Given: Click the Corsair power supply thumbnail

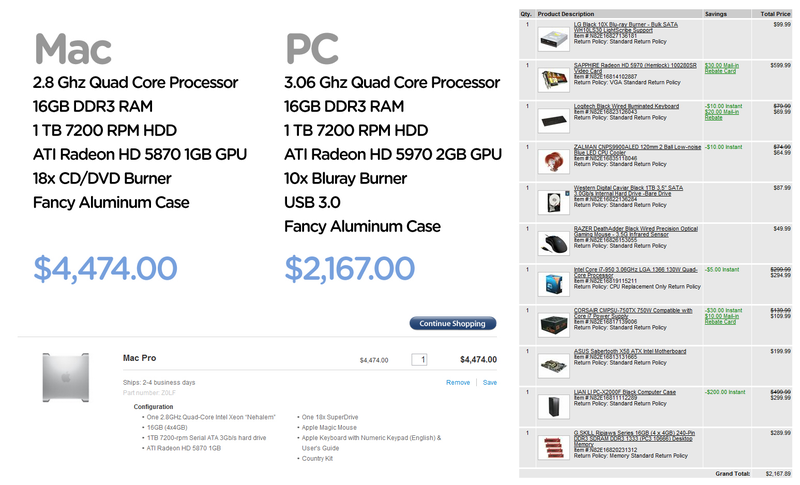Looking at the screenshot, I should [x=554, y=325].
